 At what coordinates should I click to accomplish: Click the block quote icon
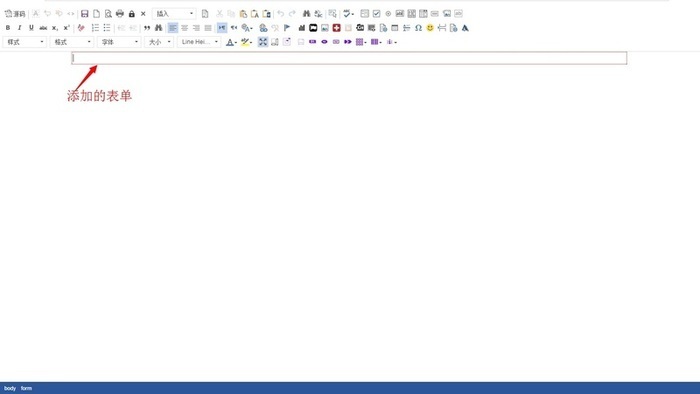(x=147, y=28)
